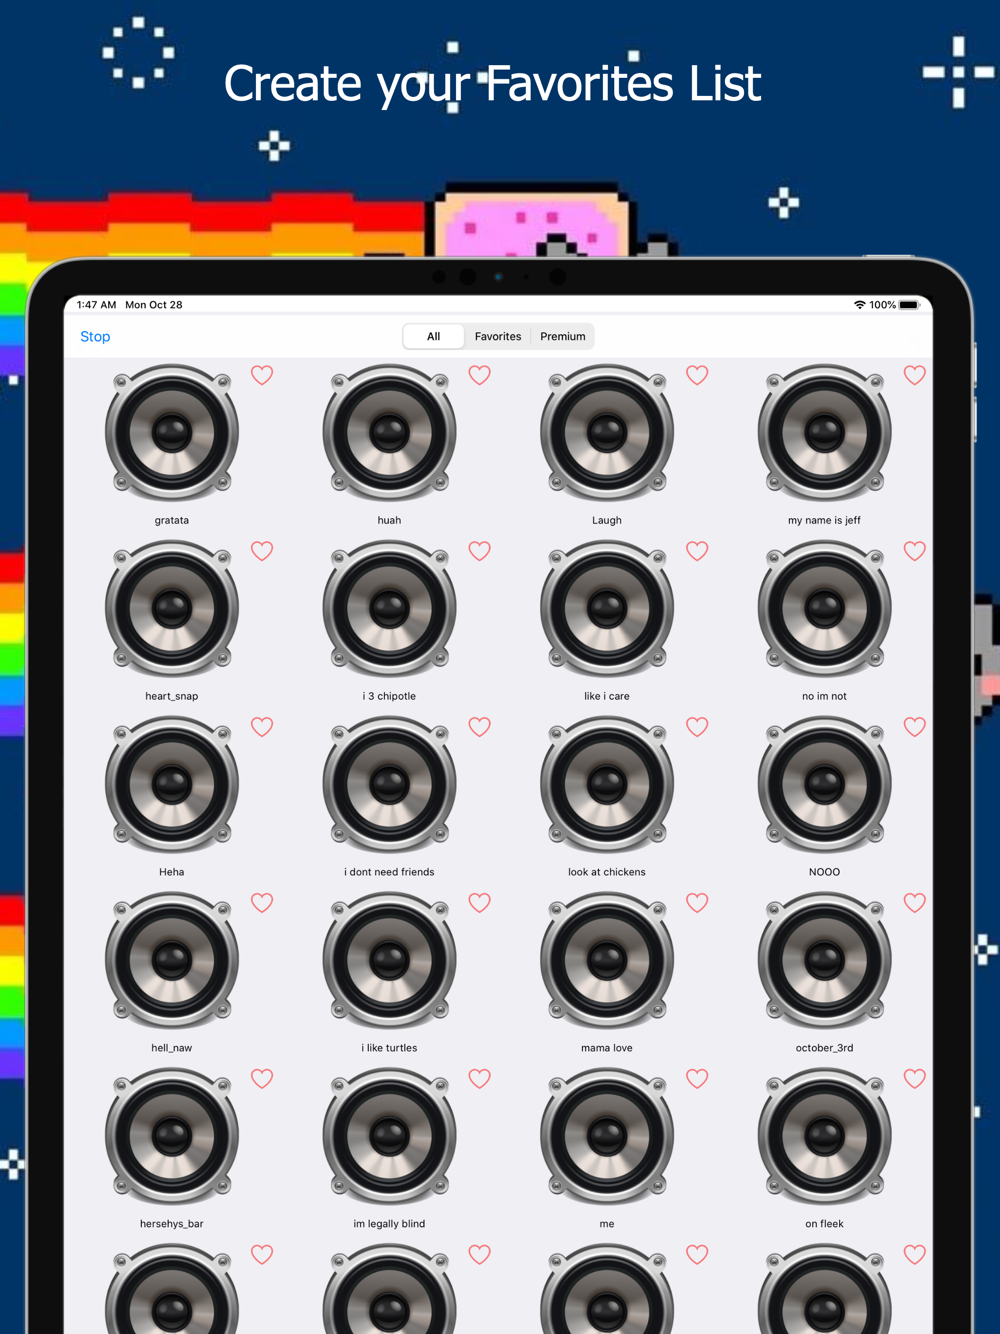Play the Heha sound speaker
The image size is (1000, 1334).
click(172, 785)
